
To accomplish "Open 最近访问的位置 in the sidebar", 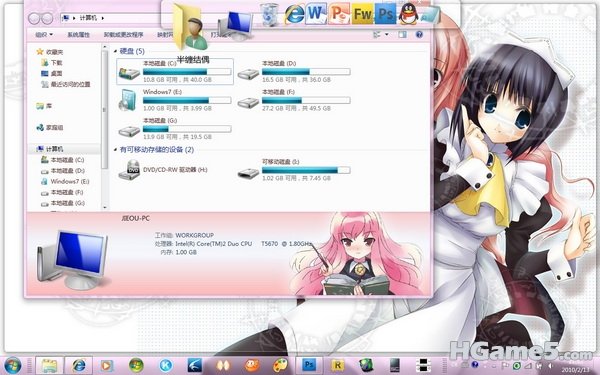I will [65, 84].
